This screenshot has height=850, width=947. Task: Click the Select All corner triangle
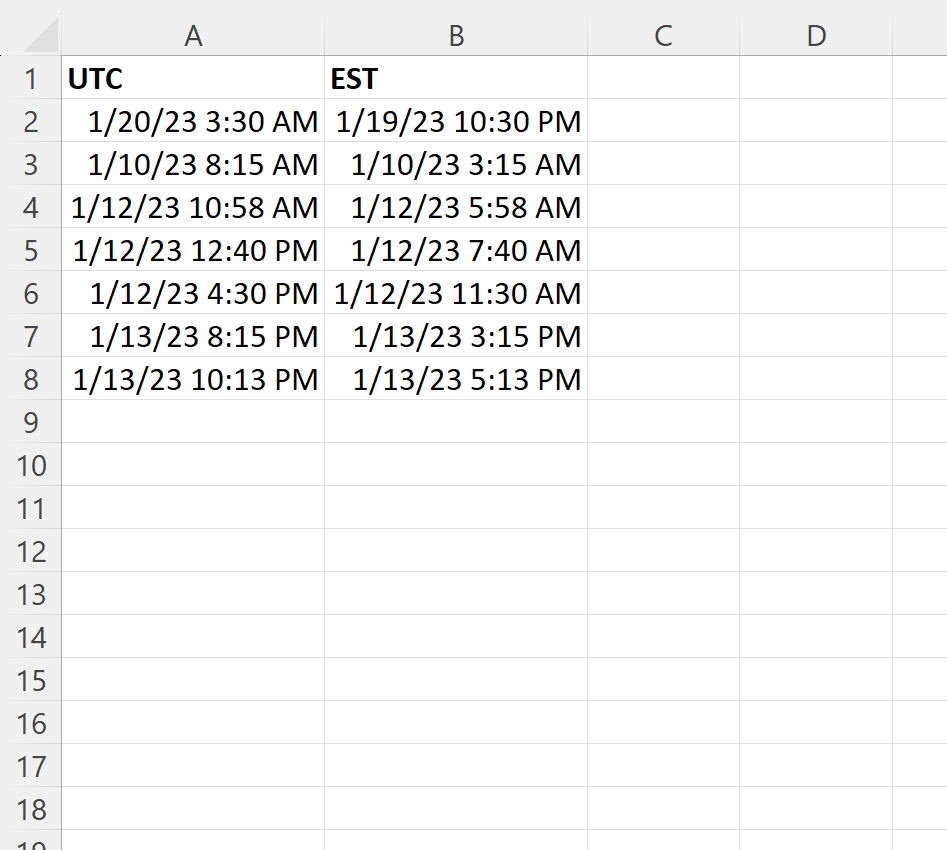[45, 35]
